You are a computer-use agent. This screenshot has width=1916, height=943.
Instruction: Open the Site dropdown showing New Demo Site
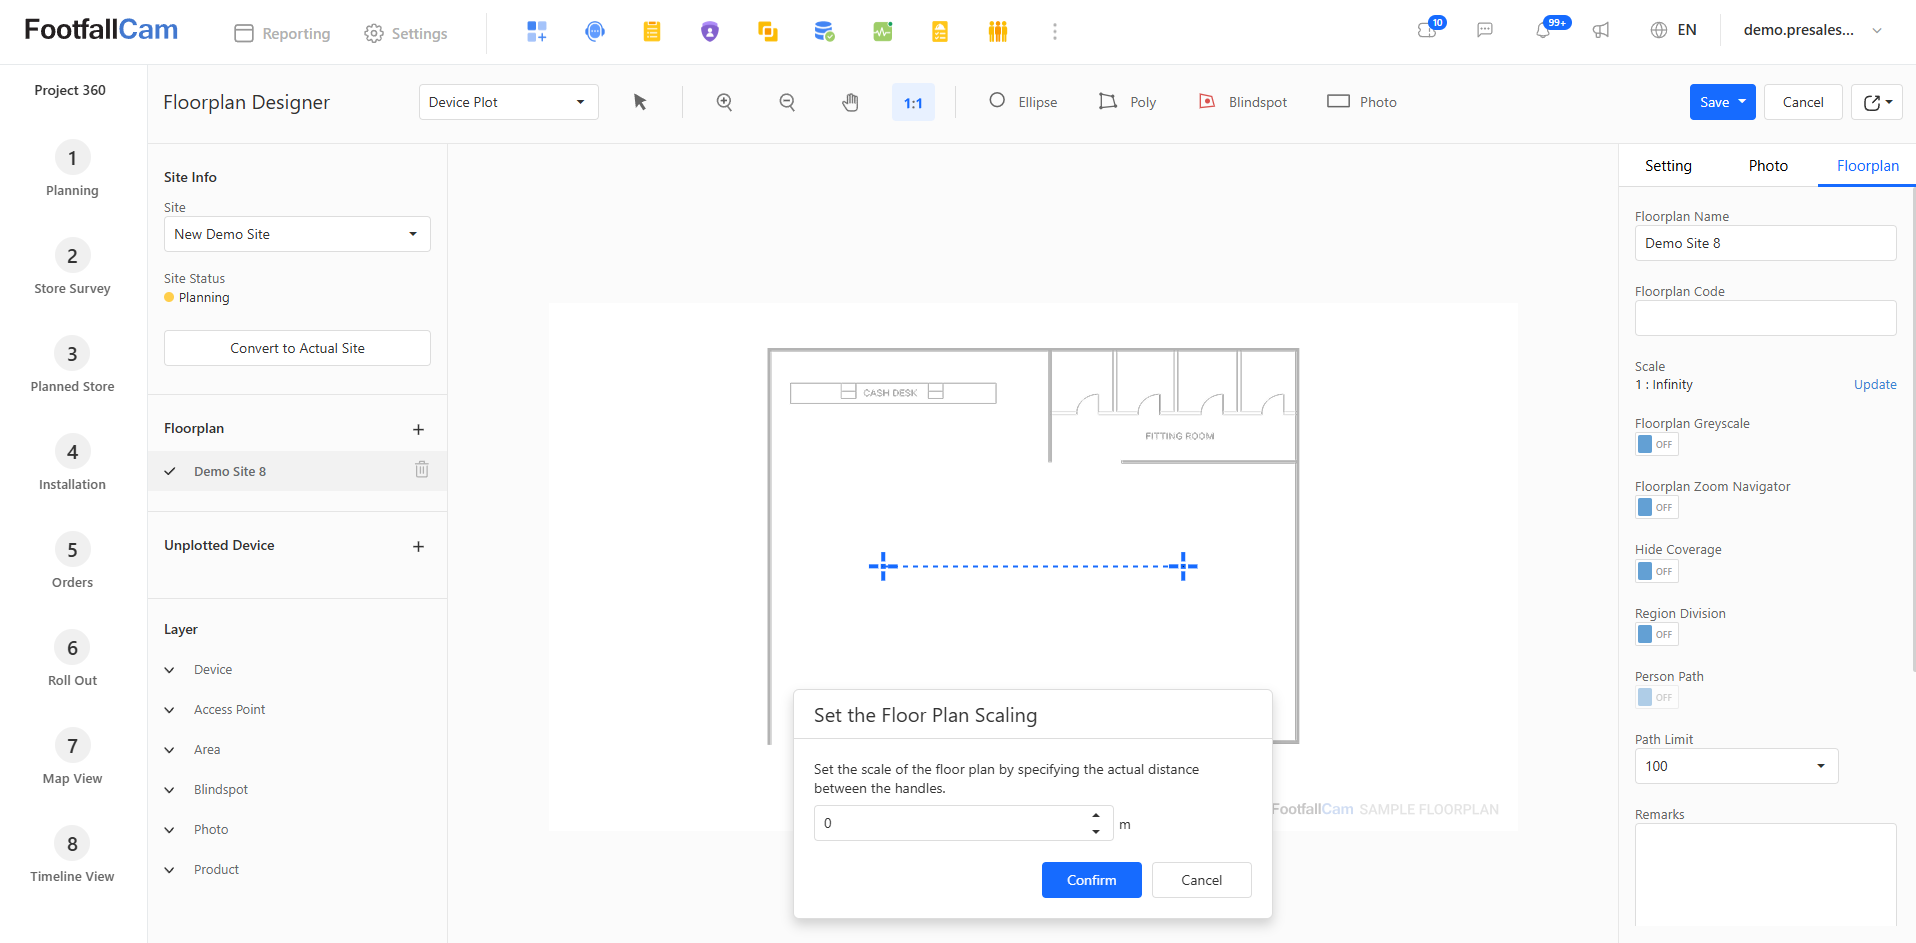pyautogui.click(x=297, y=234)
